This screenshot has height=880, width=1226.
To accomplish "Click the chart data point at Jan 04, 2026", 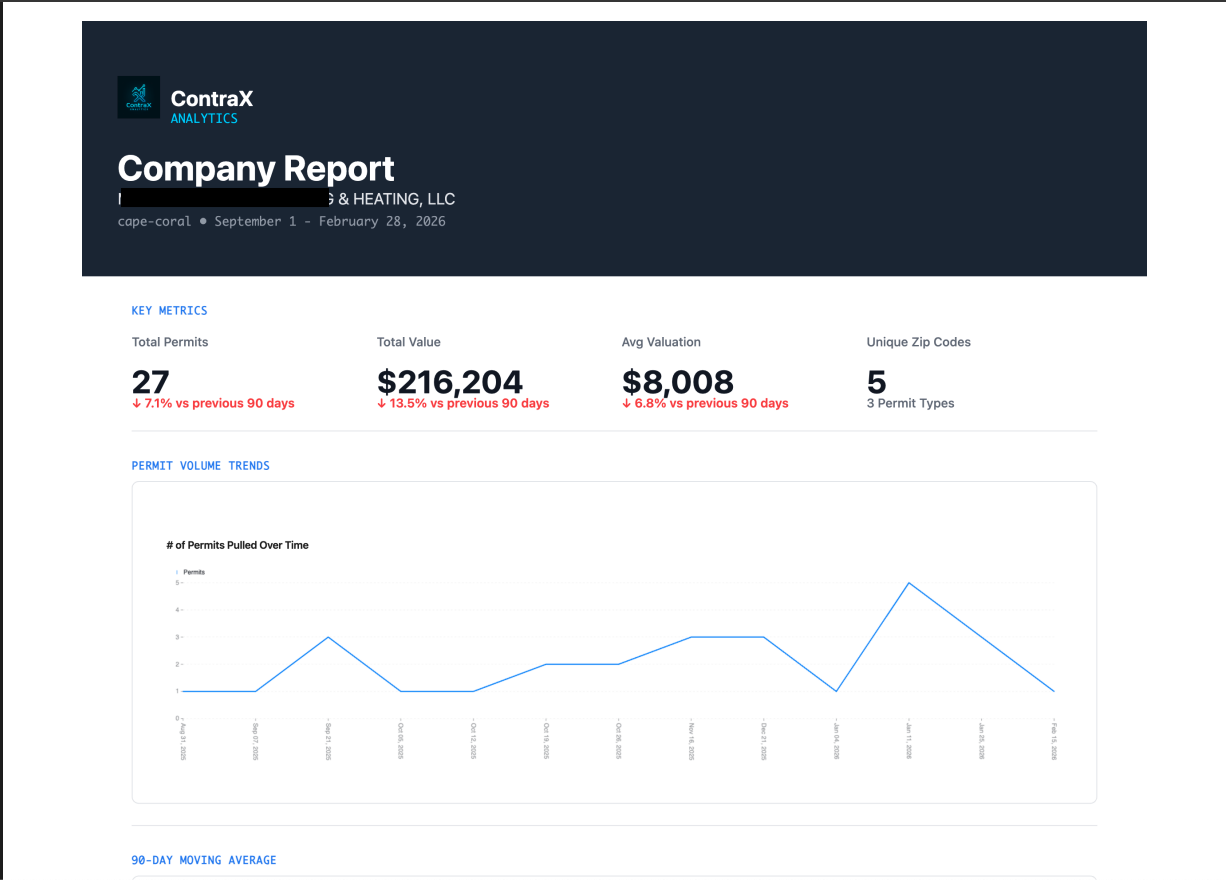I will [x=836, y=691].
